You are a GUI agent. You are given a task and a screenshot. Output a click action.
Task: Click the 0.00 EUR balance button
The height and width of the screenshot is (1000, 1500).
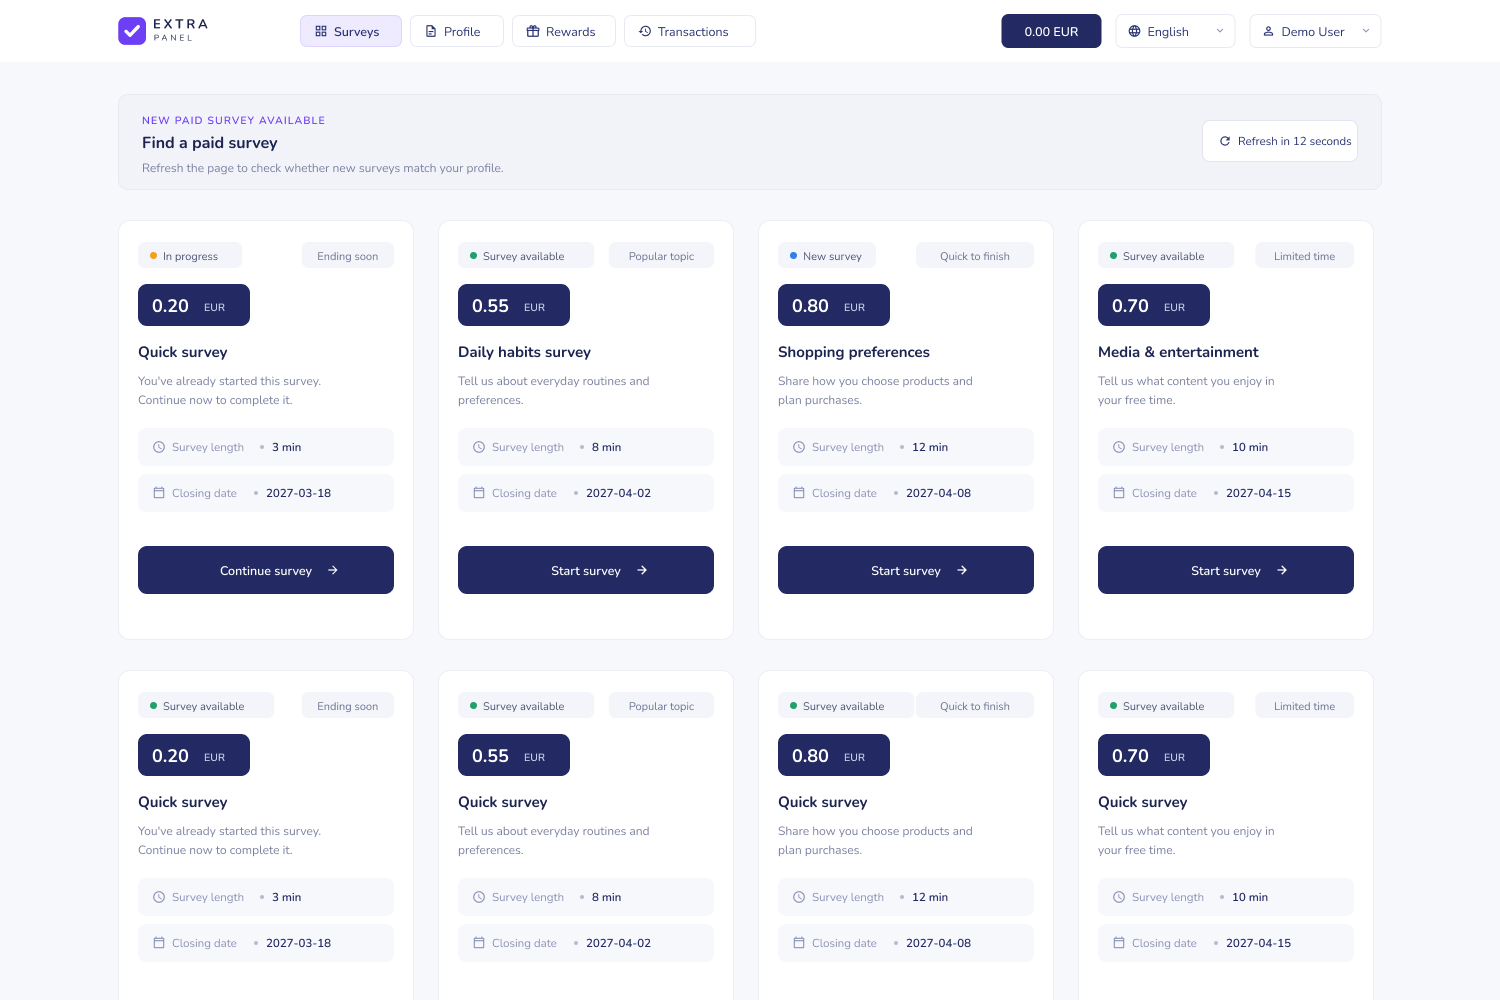[x=1051, y=31]
